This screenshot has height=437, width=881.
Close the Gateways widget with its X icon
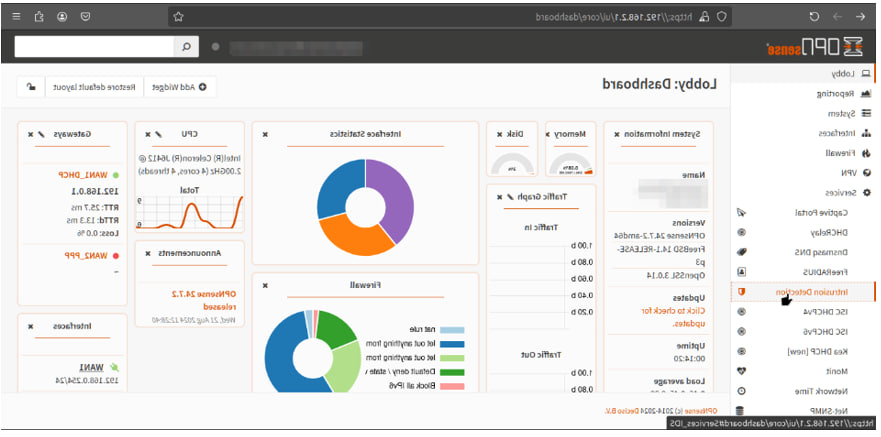point(30,134)
